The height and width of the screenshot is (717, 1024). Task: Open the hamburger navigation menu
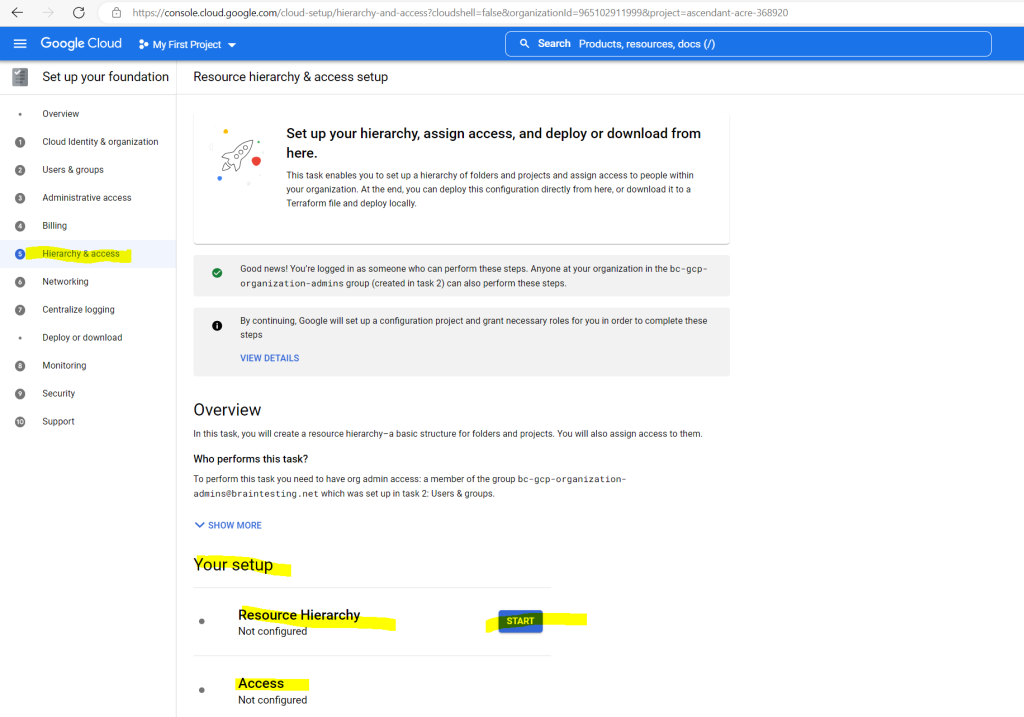(20, 44)
